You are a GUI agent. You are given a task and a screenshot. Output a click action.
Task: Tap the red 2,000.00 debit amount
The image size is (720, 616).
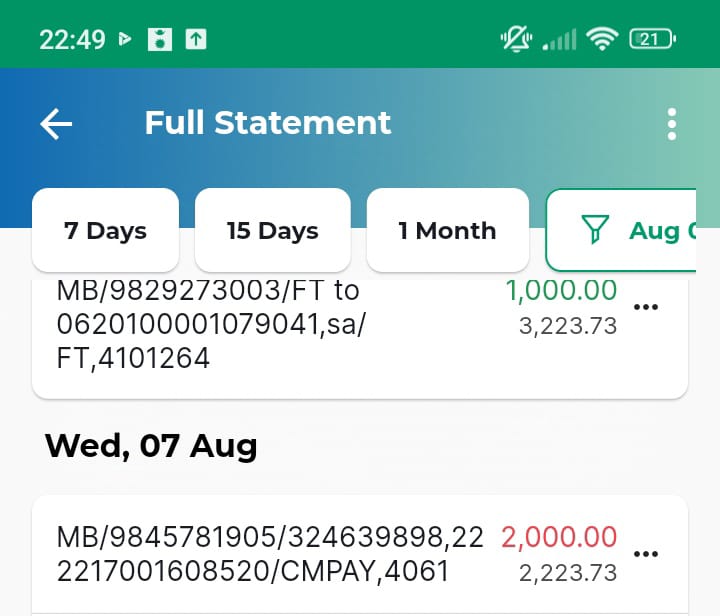pyautogui.click(x=559, y=537)
